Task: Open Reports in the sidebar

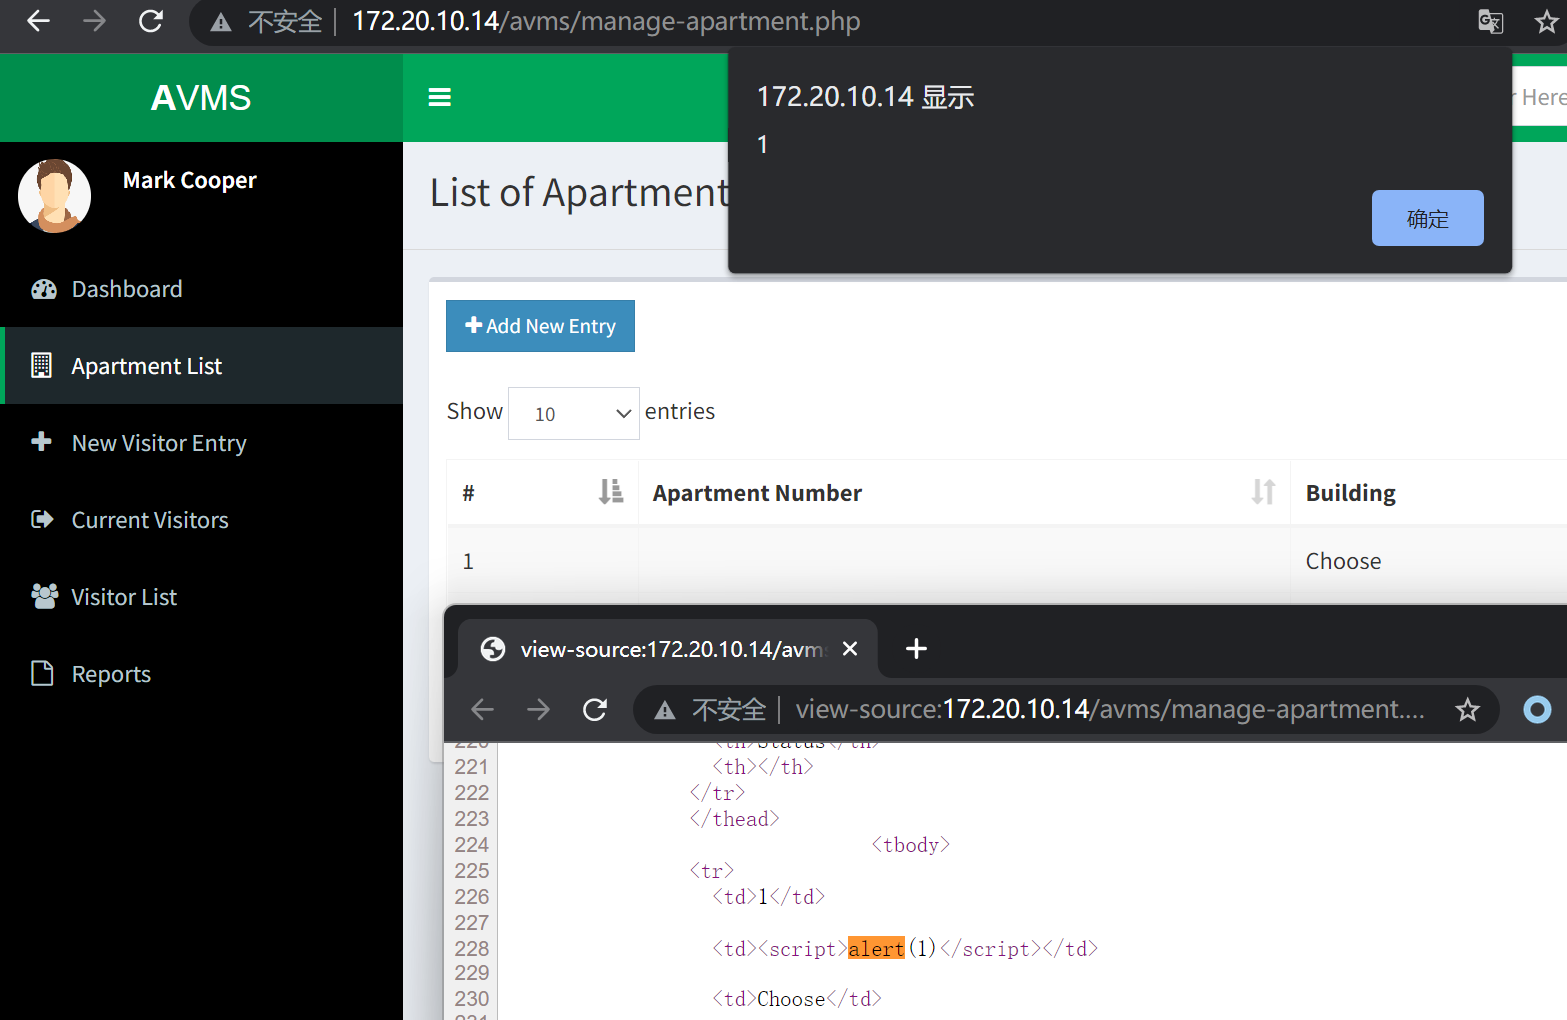Action: click(x=201, y=674)
